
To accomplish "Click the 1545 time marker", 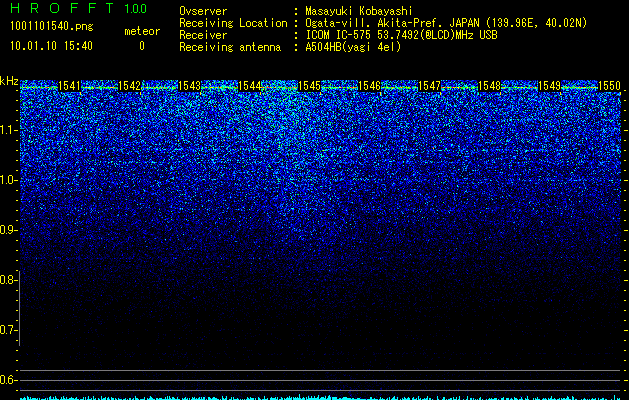I will pyautogui.click(x=310, y=86).
